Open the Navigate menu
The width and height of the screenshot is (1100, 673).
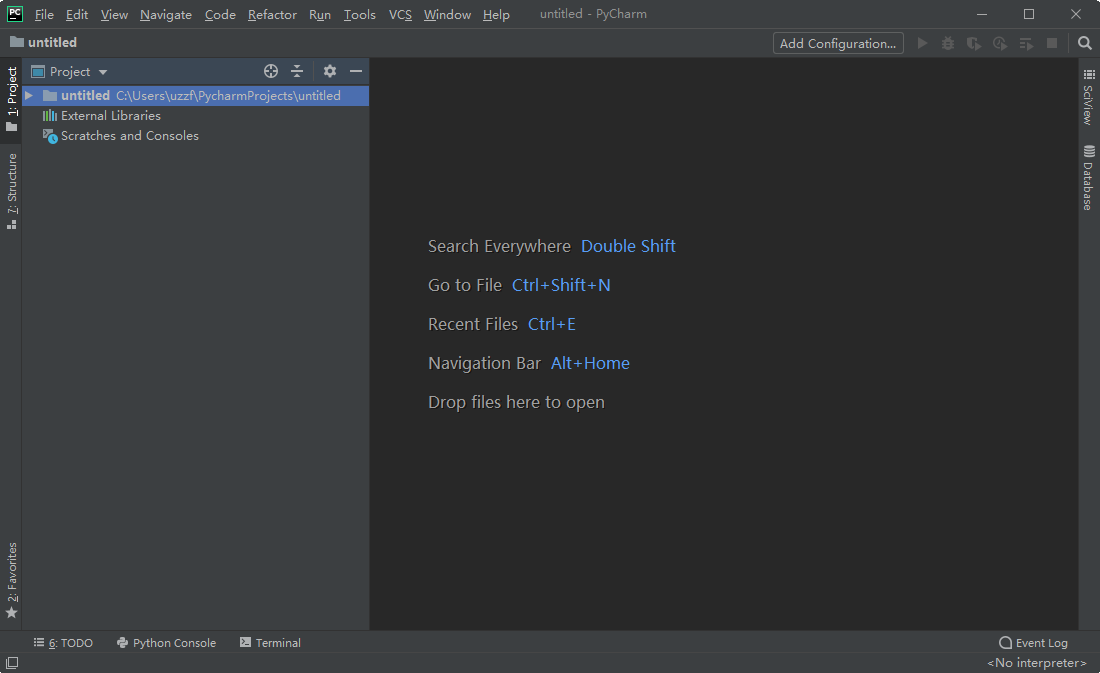coord(166,15)
